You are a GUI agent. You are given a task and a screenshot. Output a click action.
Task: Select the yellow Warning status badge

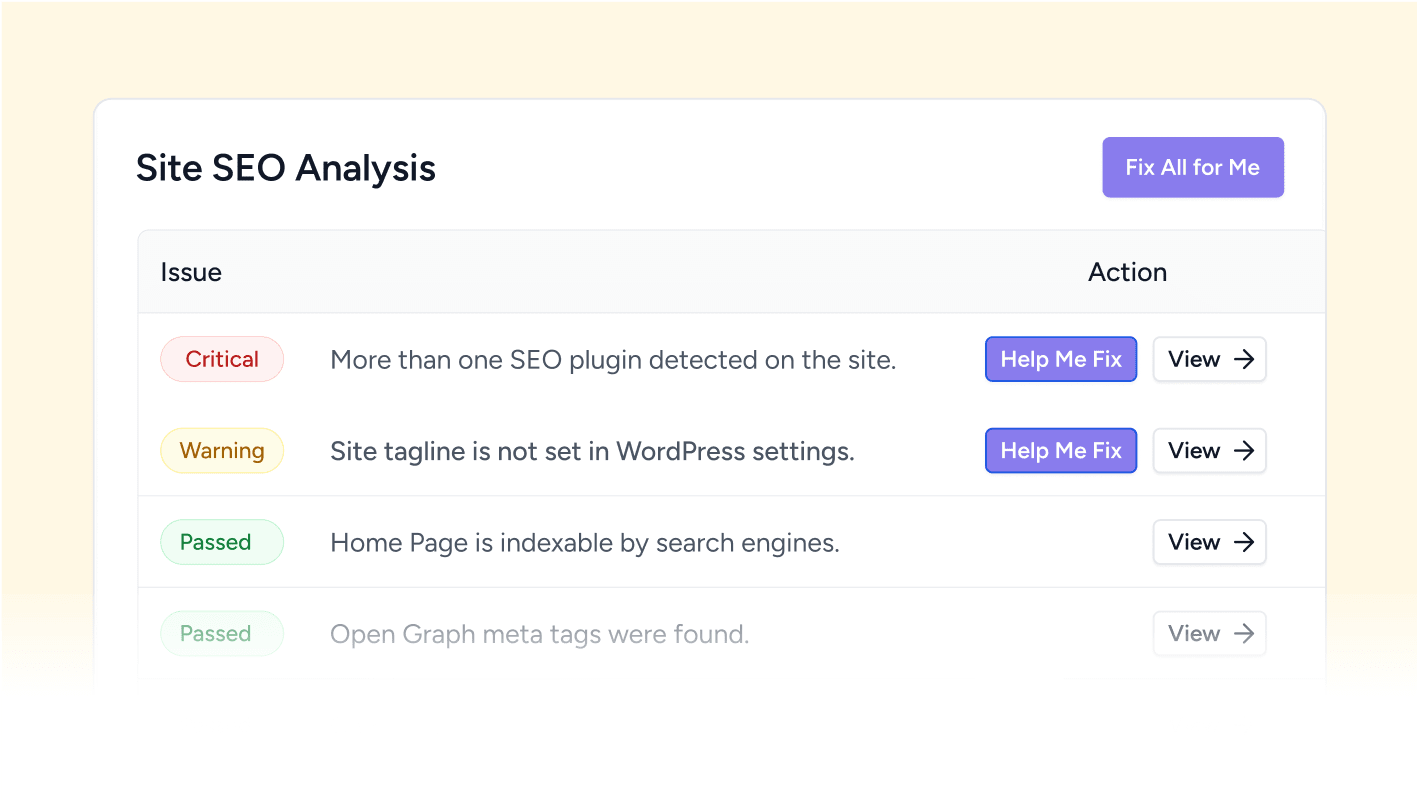222,451
